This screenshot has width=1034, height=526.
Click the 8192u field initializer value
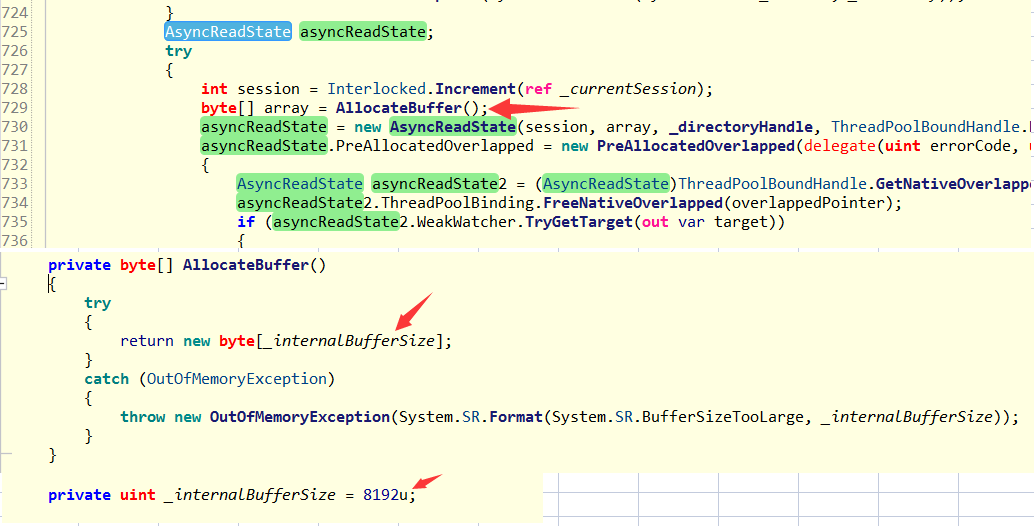coord(385,494)
